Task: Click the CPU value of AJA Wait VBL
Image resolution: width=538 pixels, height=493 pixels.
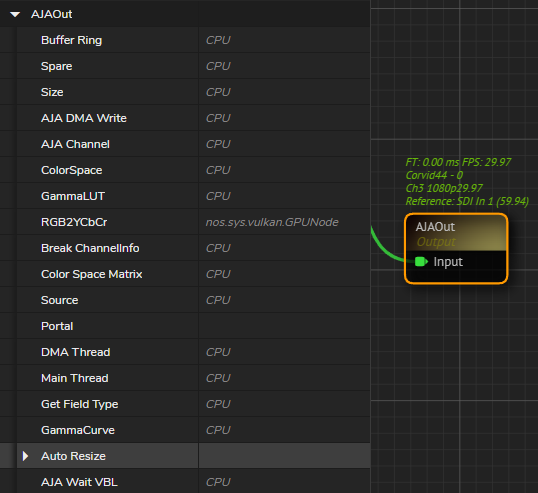Action: [x=218, y=482]
